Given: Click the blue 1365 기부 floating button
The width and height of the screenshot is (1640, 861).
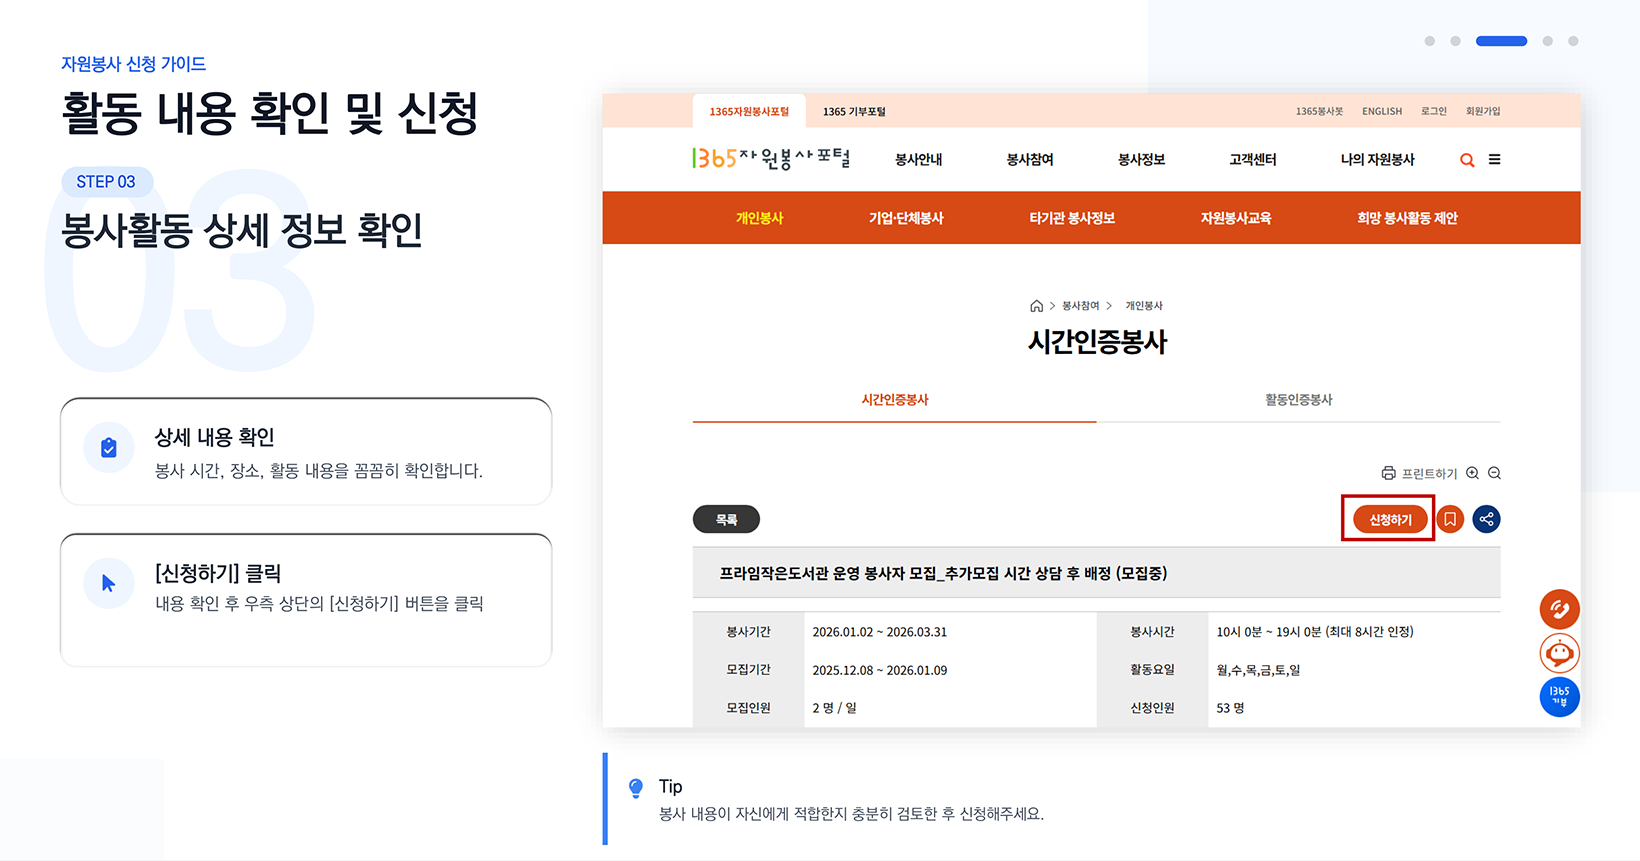Looking at the screenshot, I should click(1559, 696).
